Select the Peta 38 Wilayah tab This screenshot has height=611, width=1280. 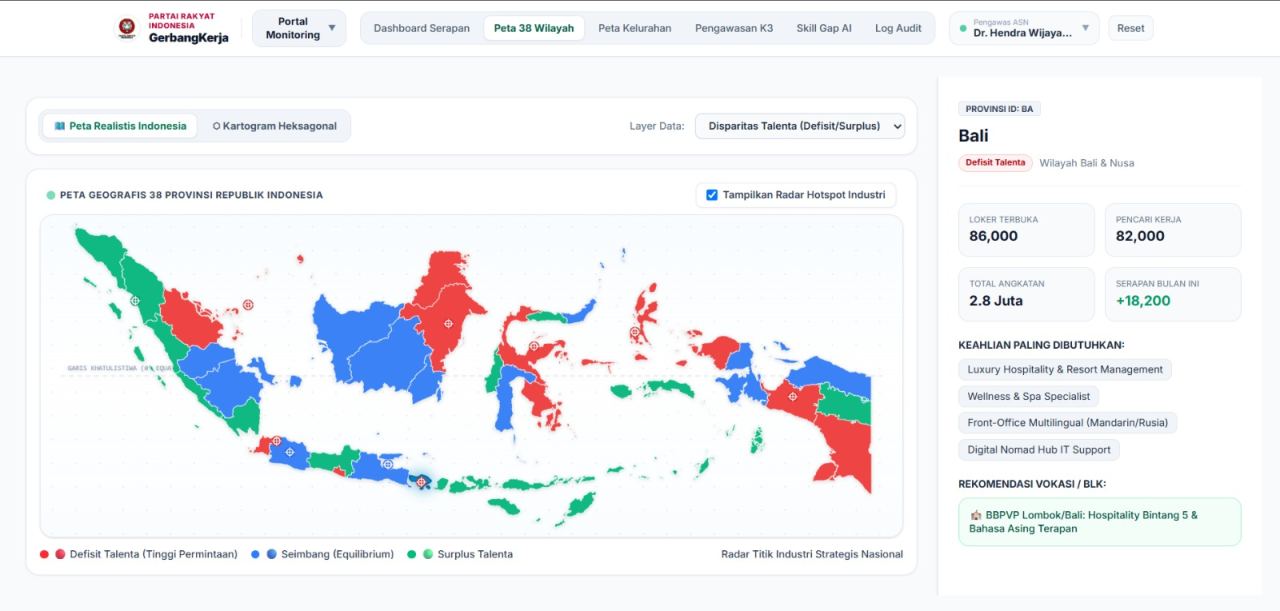click(534, 28)
